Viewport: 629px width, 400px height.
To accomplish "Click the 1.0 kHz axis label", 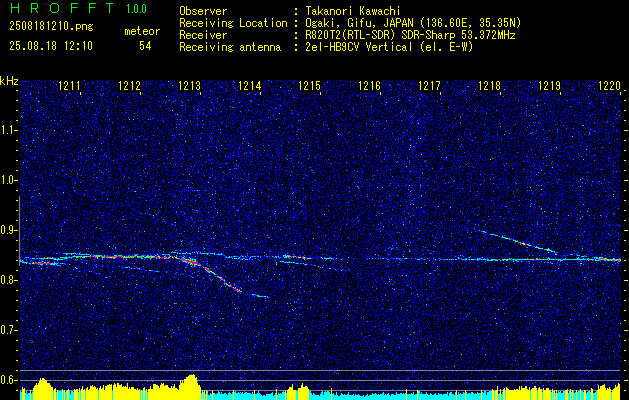I will 9,181.
